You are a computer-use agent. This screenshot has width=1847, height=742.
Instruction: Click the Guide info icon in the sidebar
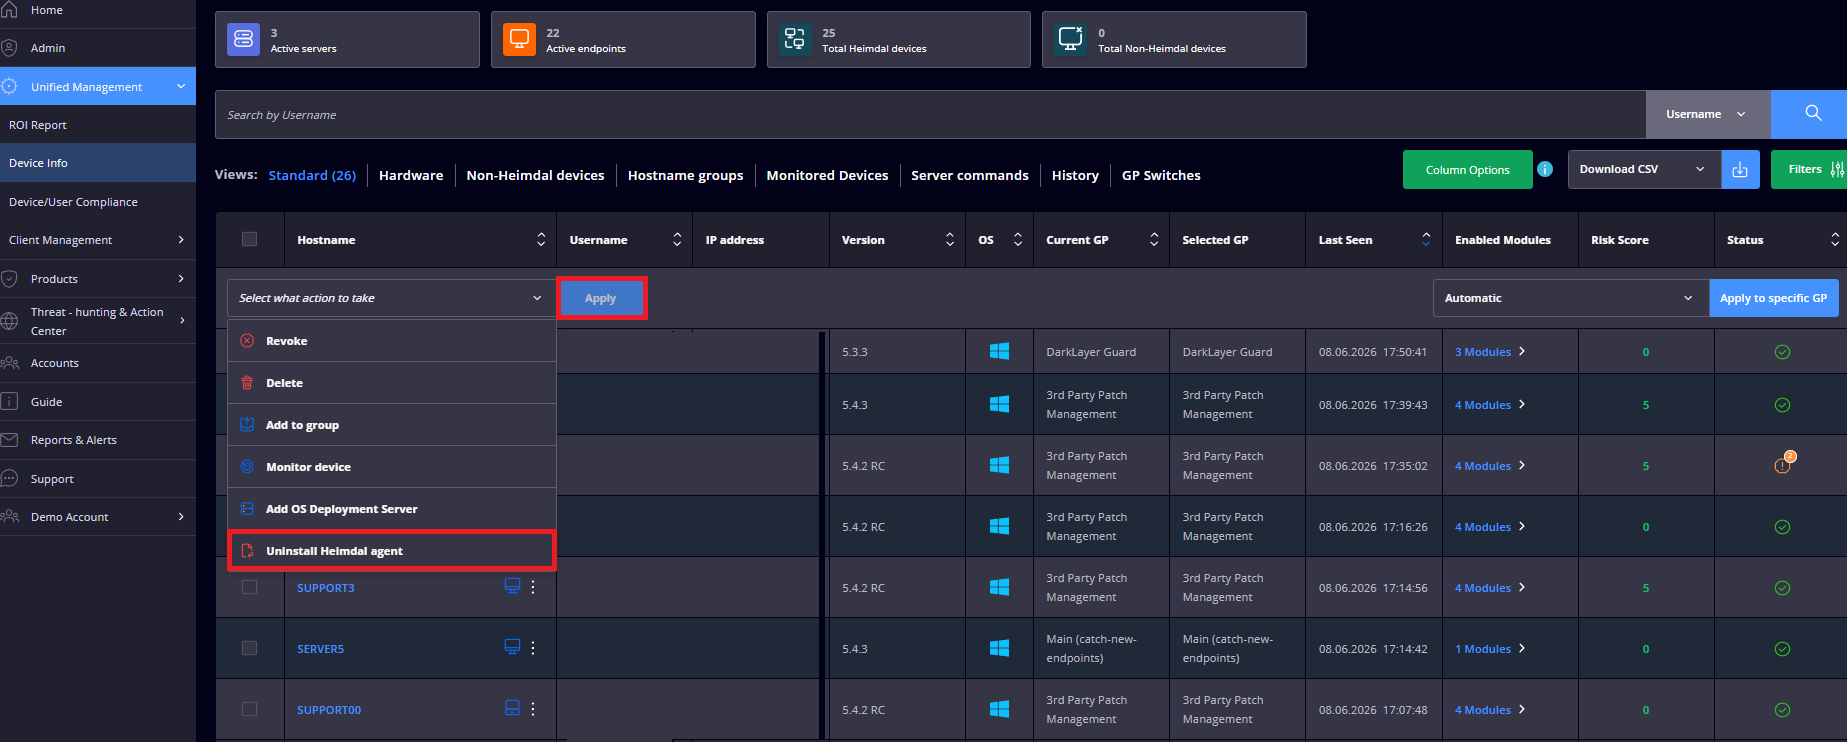click(9, 402)
